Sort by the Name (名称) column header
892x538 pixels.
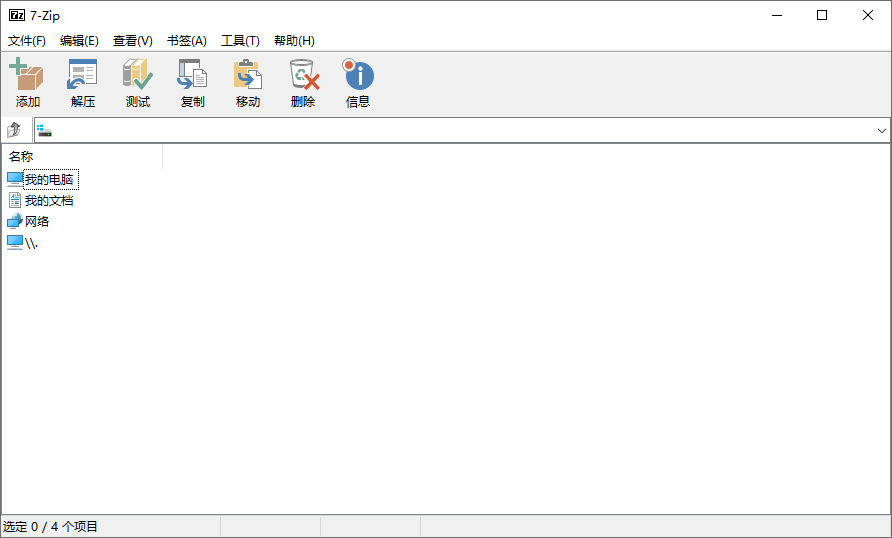[x=80, y=156]
